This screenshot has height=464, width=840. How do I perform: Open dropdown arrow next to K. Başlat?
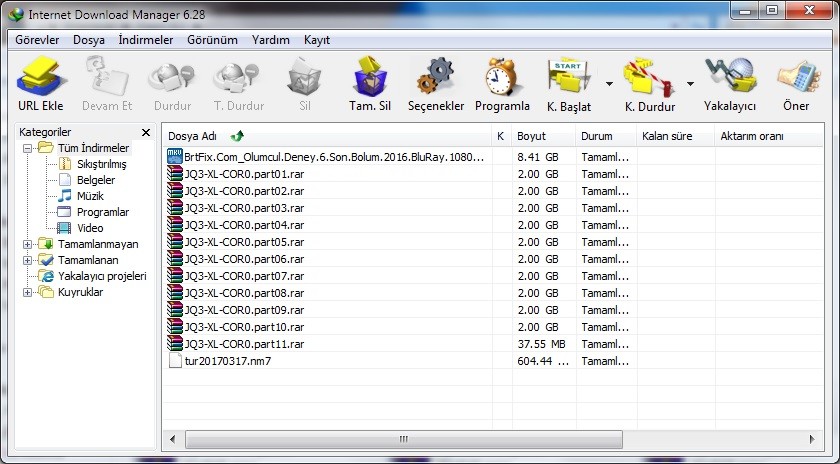point(609,84)
